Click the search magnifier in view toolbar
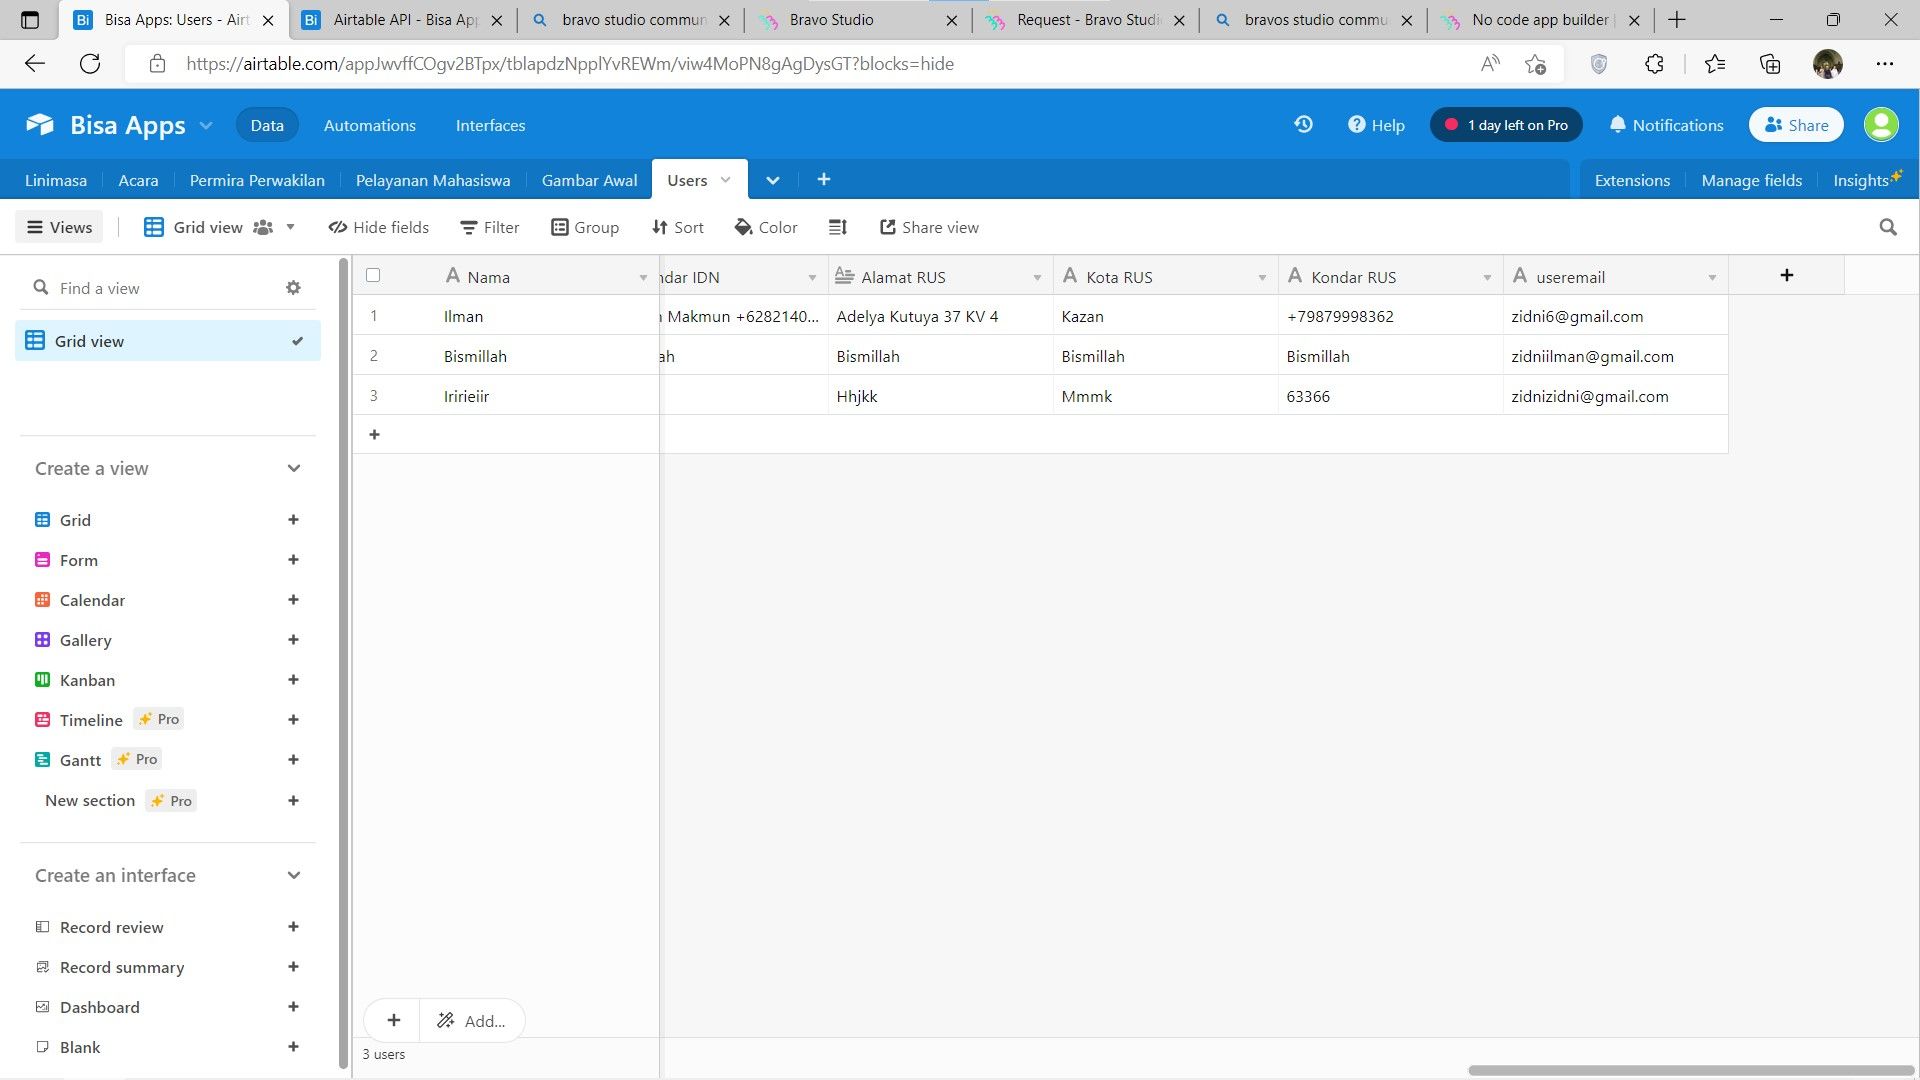Screen dimensions: 1920x1080 pyautogui.click(x=1888, y=228)
